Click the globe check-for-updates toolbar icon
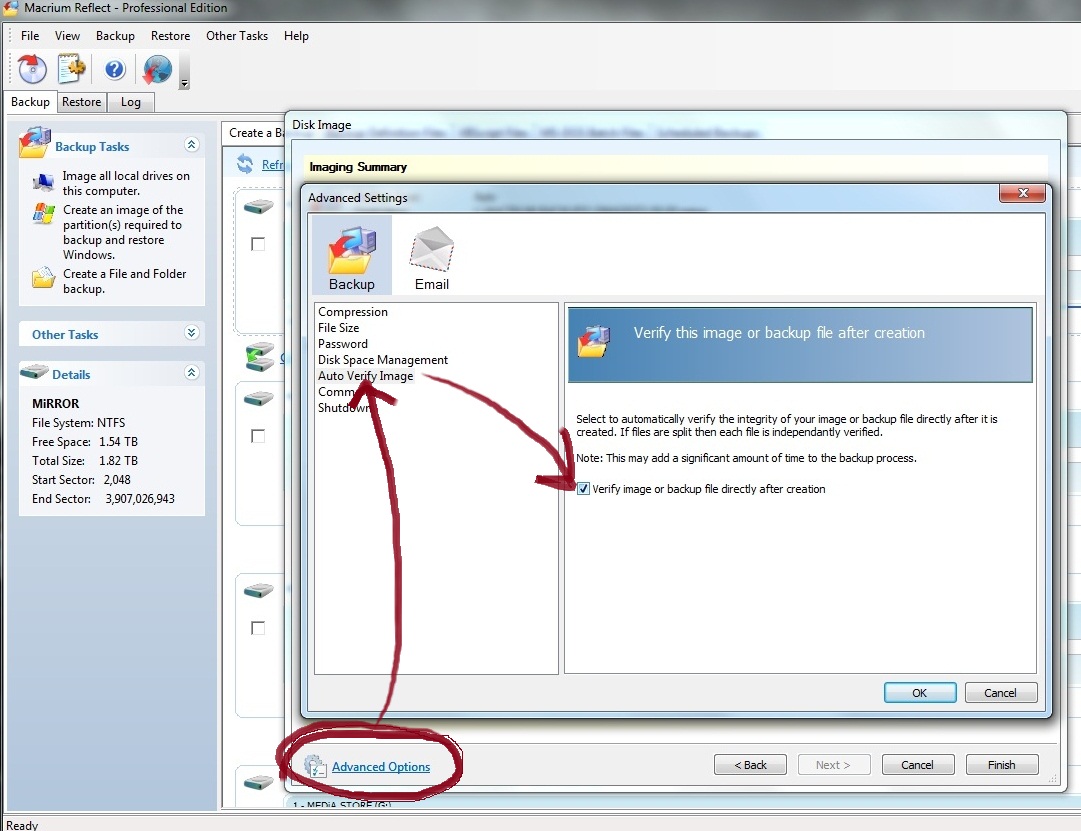1081x831 pixels. pos(157,69)
